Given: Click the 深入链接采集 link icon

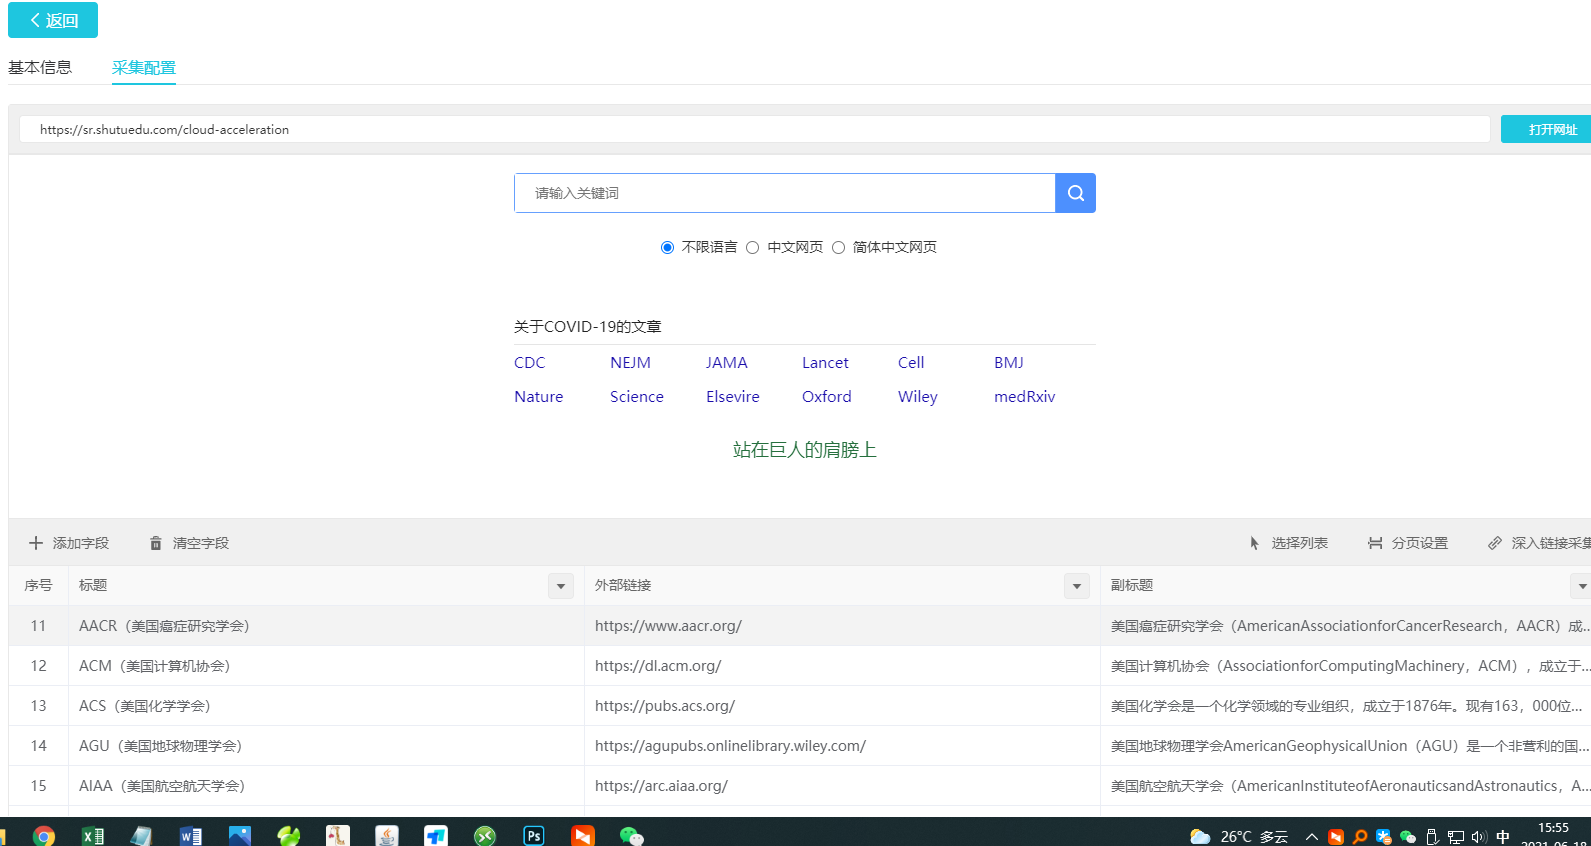Looking at the screenshot, I should click(1495, 543).
